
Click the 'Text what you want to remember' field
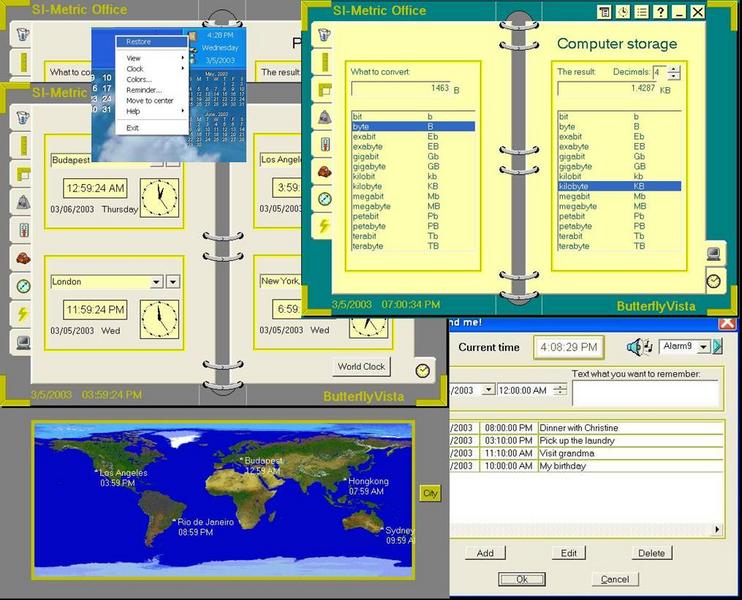[645, 393]
